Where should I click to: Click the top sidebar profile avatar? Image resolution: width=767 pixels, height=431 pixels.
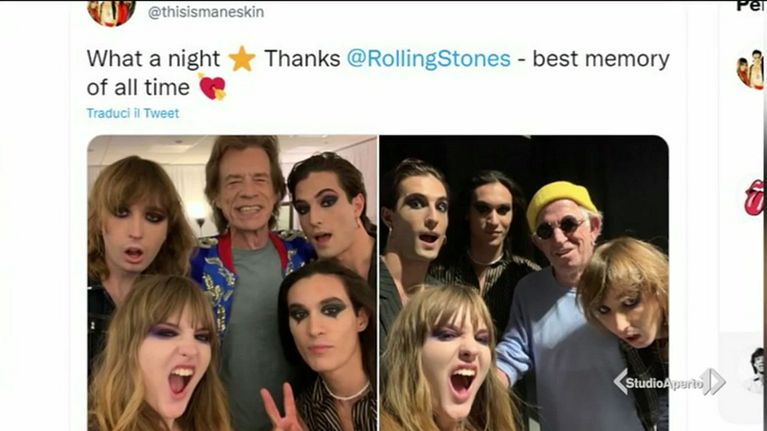tap(750, 70)
